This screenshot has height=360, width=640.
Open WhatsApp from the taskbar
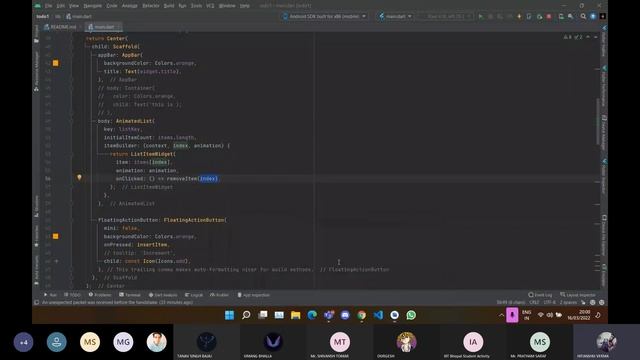(x=411, y=315)
